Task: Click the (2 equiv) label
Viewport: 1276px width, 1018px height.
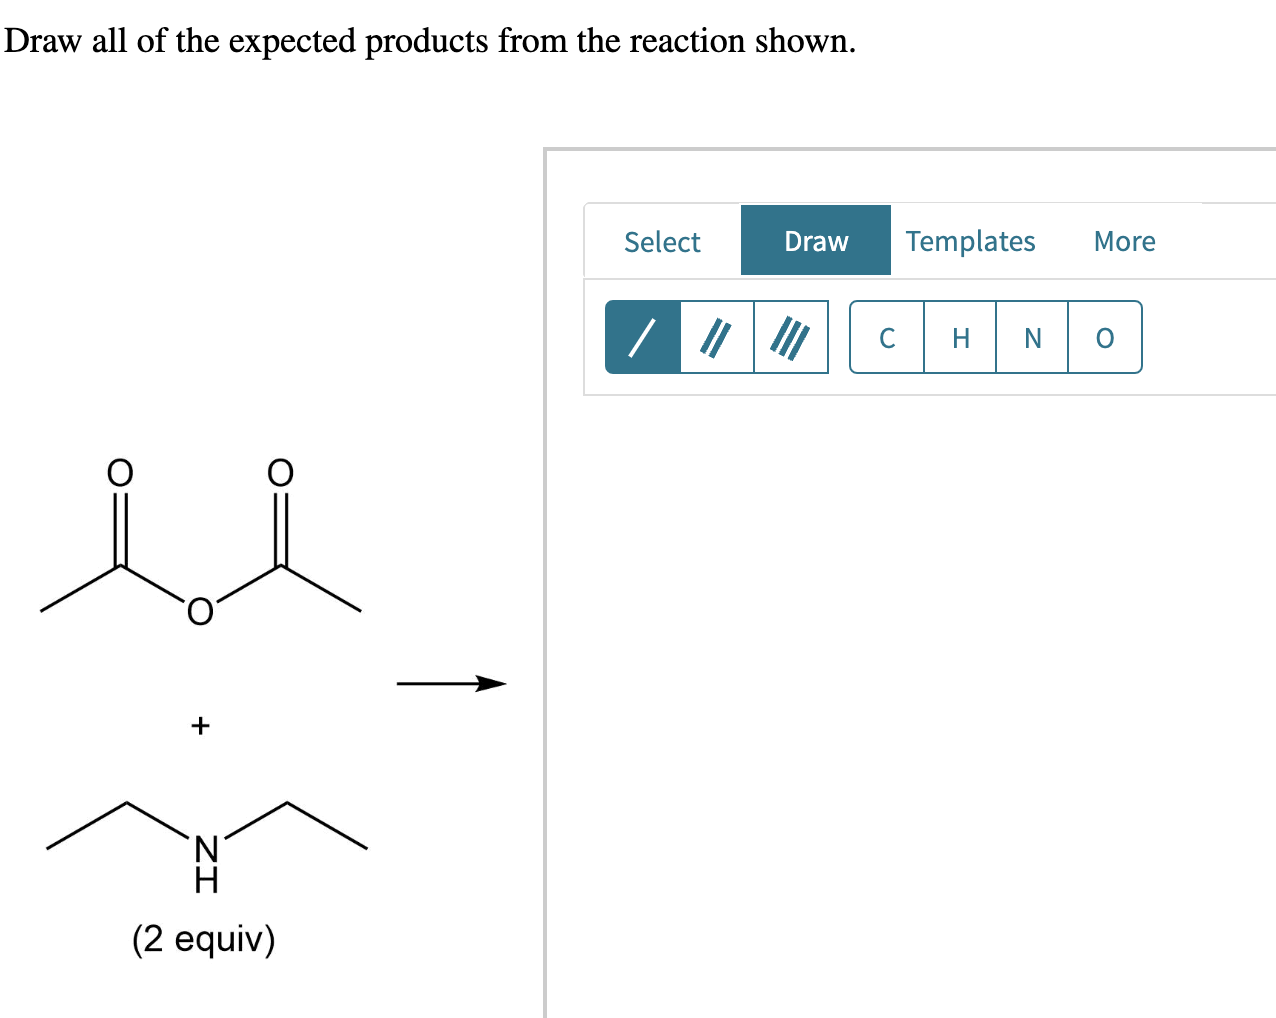Action: click(x=204, y=939)
